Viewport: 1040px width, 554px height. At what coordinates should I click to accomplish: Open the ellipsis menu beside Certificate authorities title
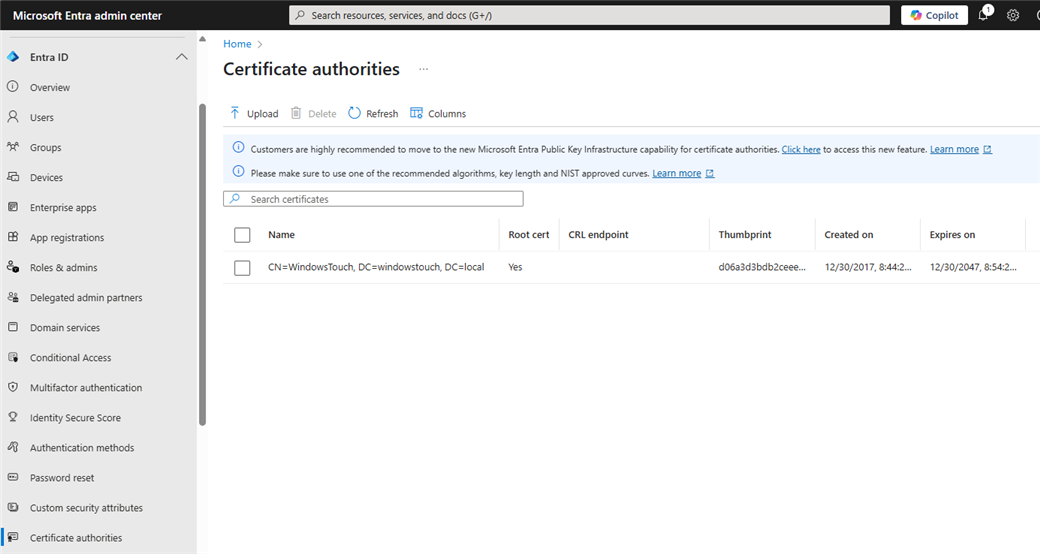[x=423, y=69]
